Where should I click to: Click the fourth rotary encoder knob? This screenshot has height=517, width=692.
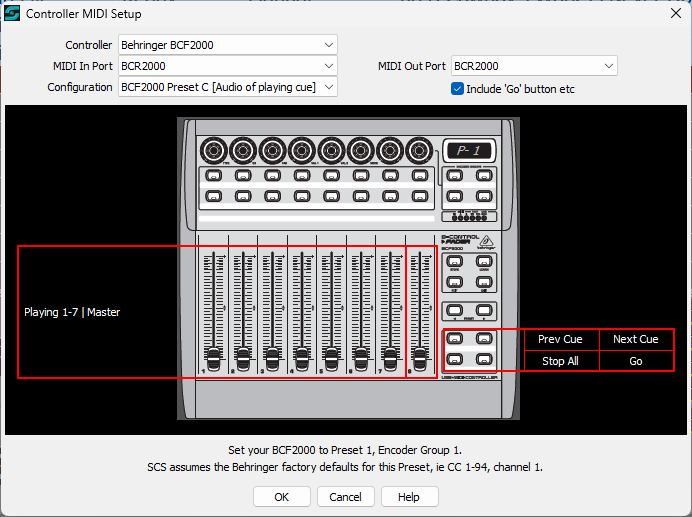point(302,151)
